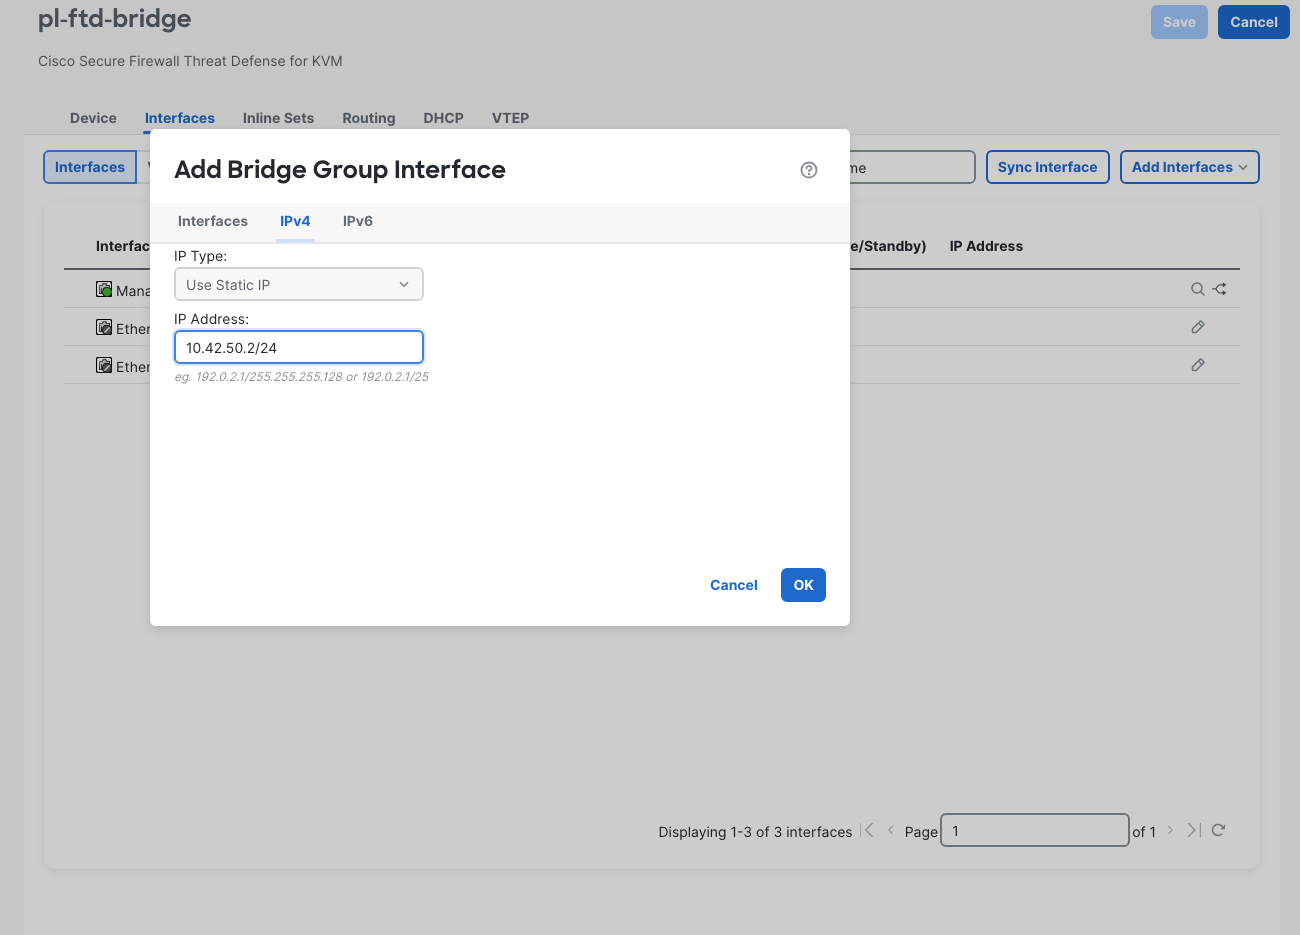1300x935 pixels.
Task: Click the help icon in the dialog header
Action: 809,170
